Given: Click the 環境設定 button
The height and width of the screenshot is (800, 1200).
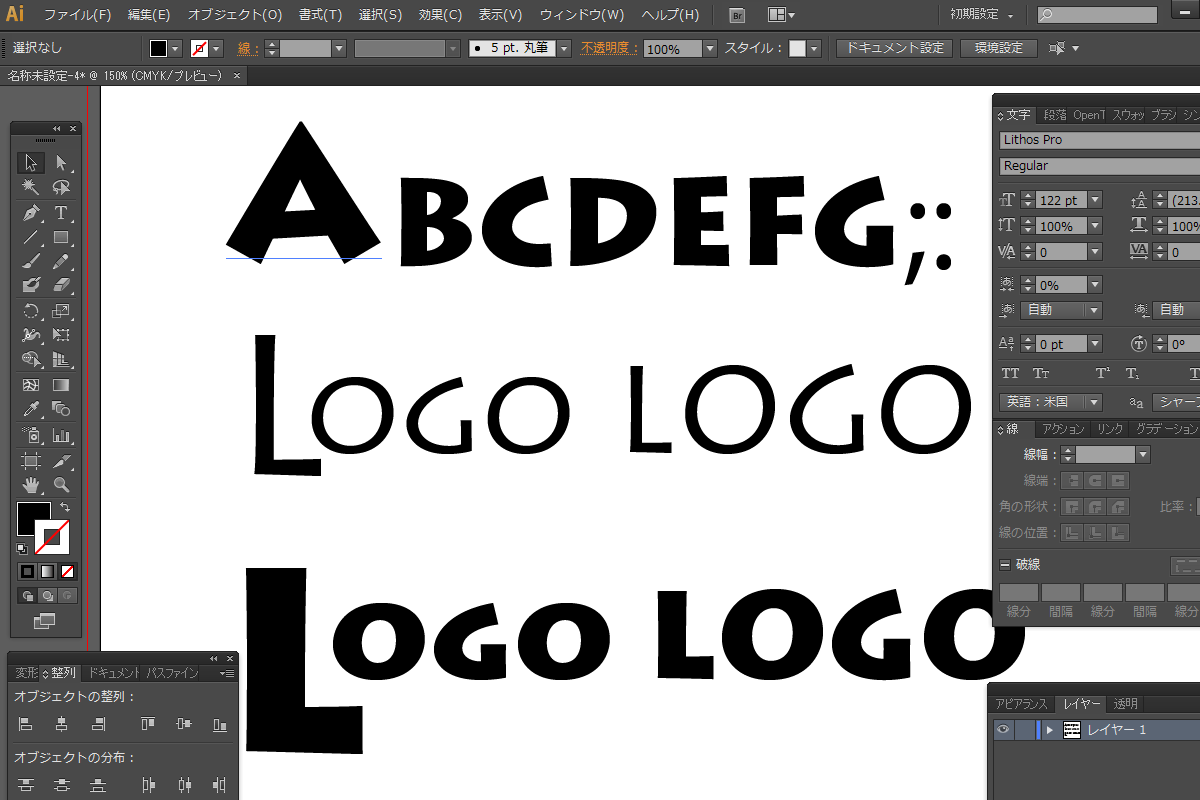Looking at the screenshot, I should pyautogui.click(x=998, y=48).
